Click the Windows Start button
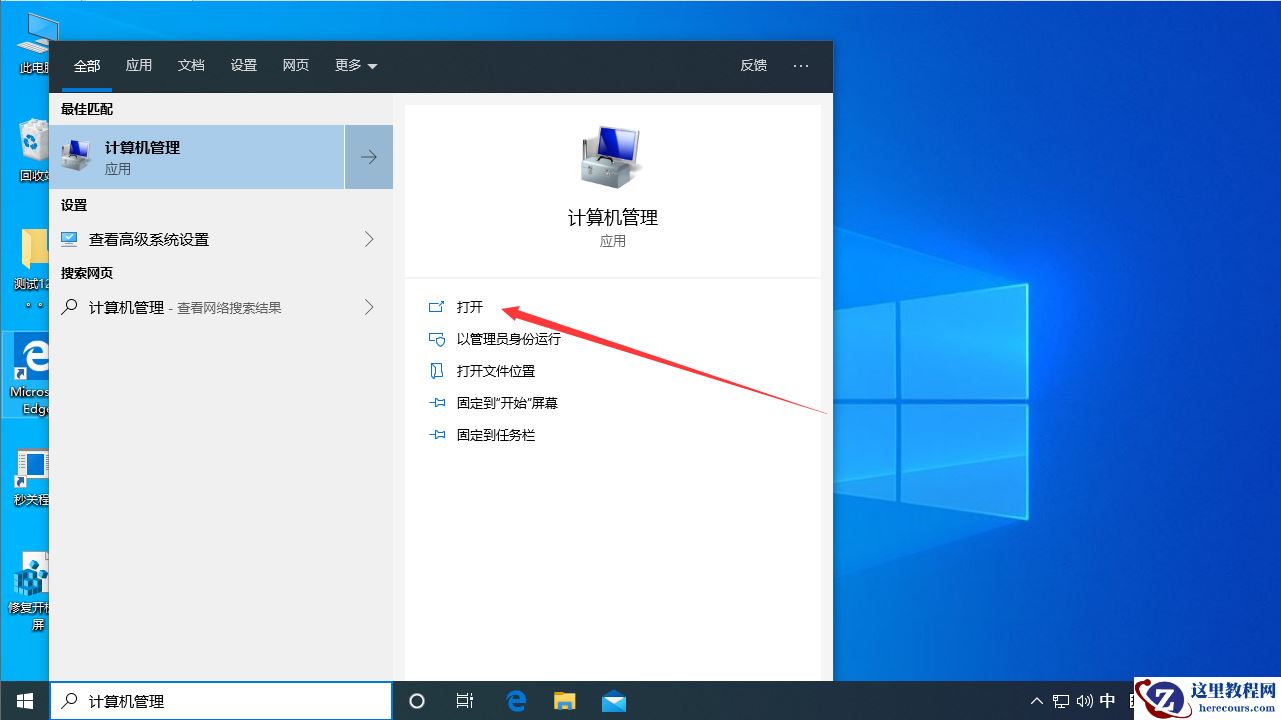1281x720 pixels. tap(23, 701)
